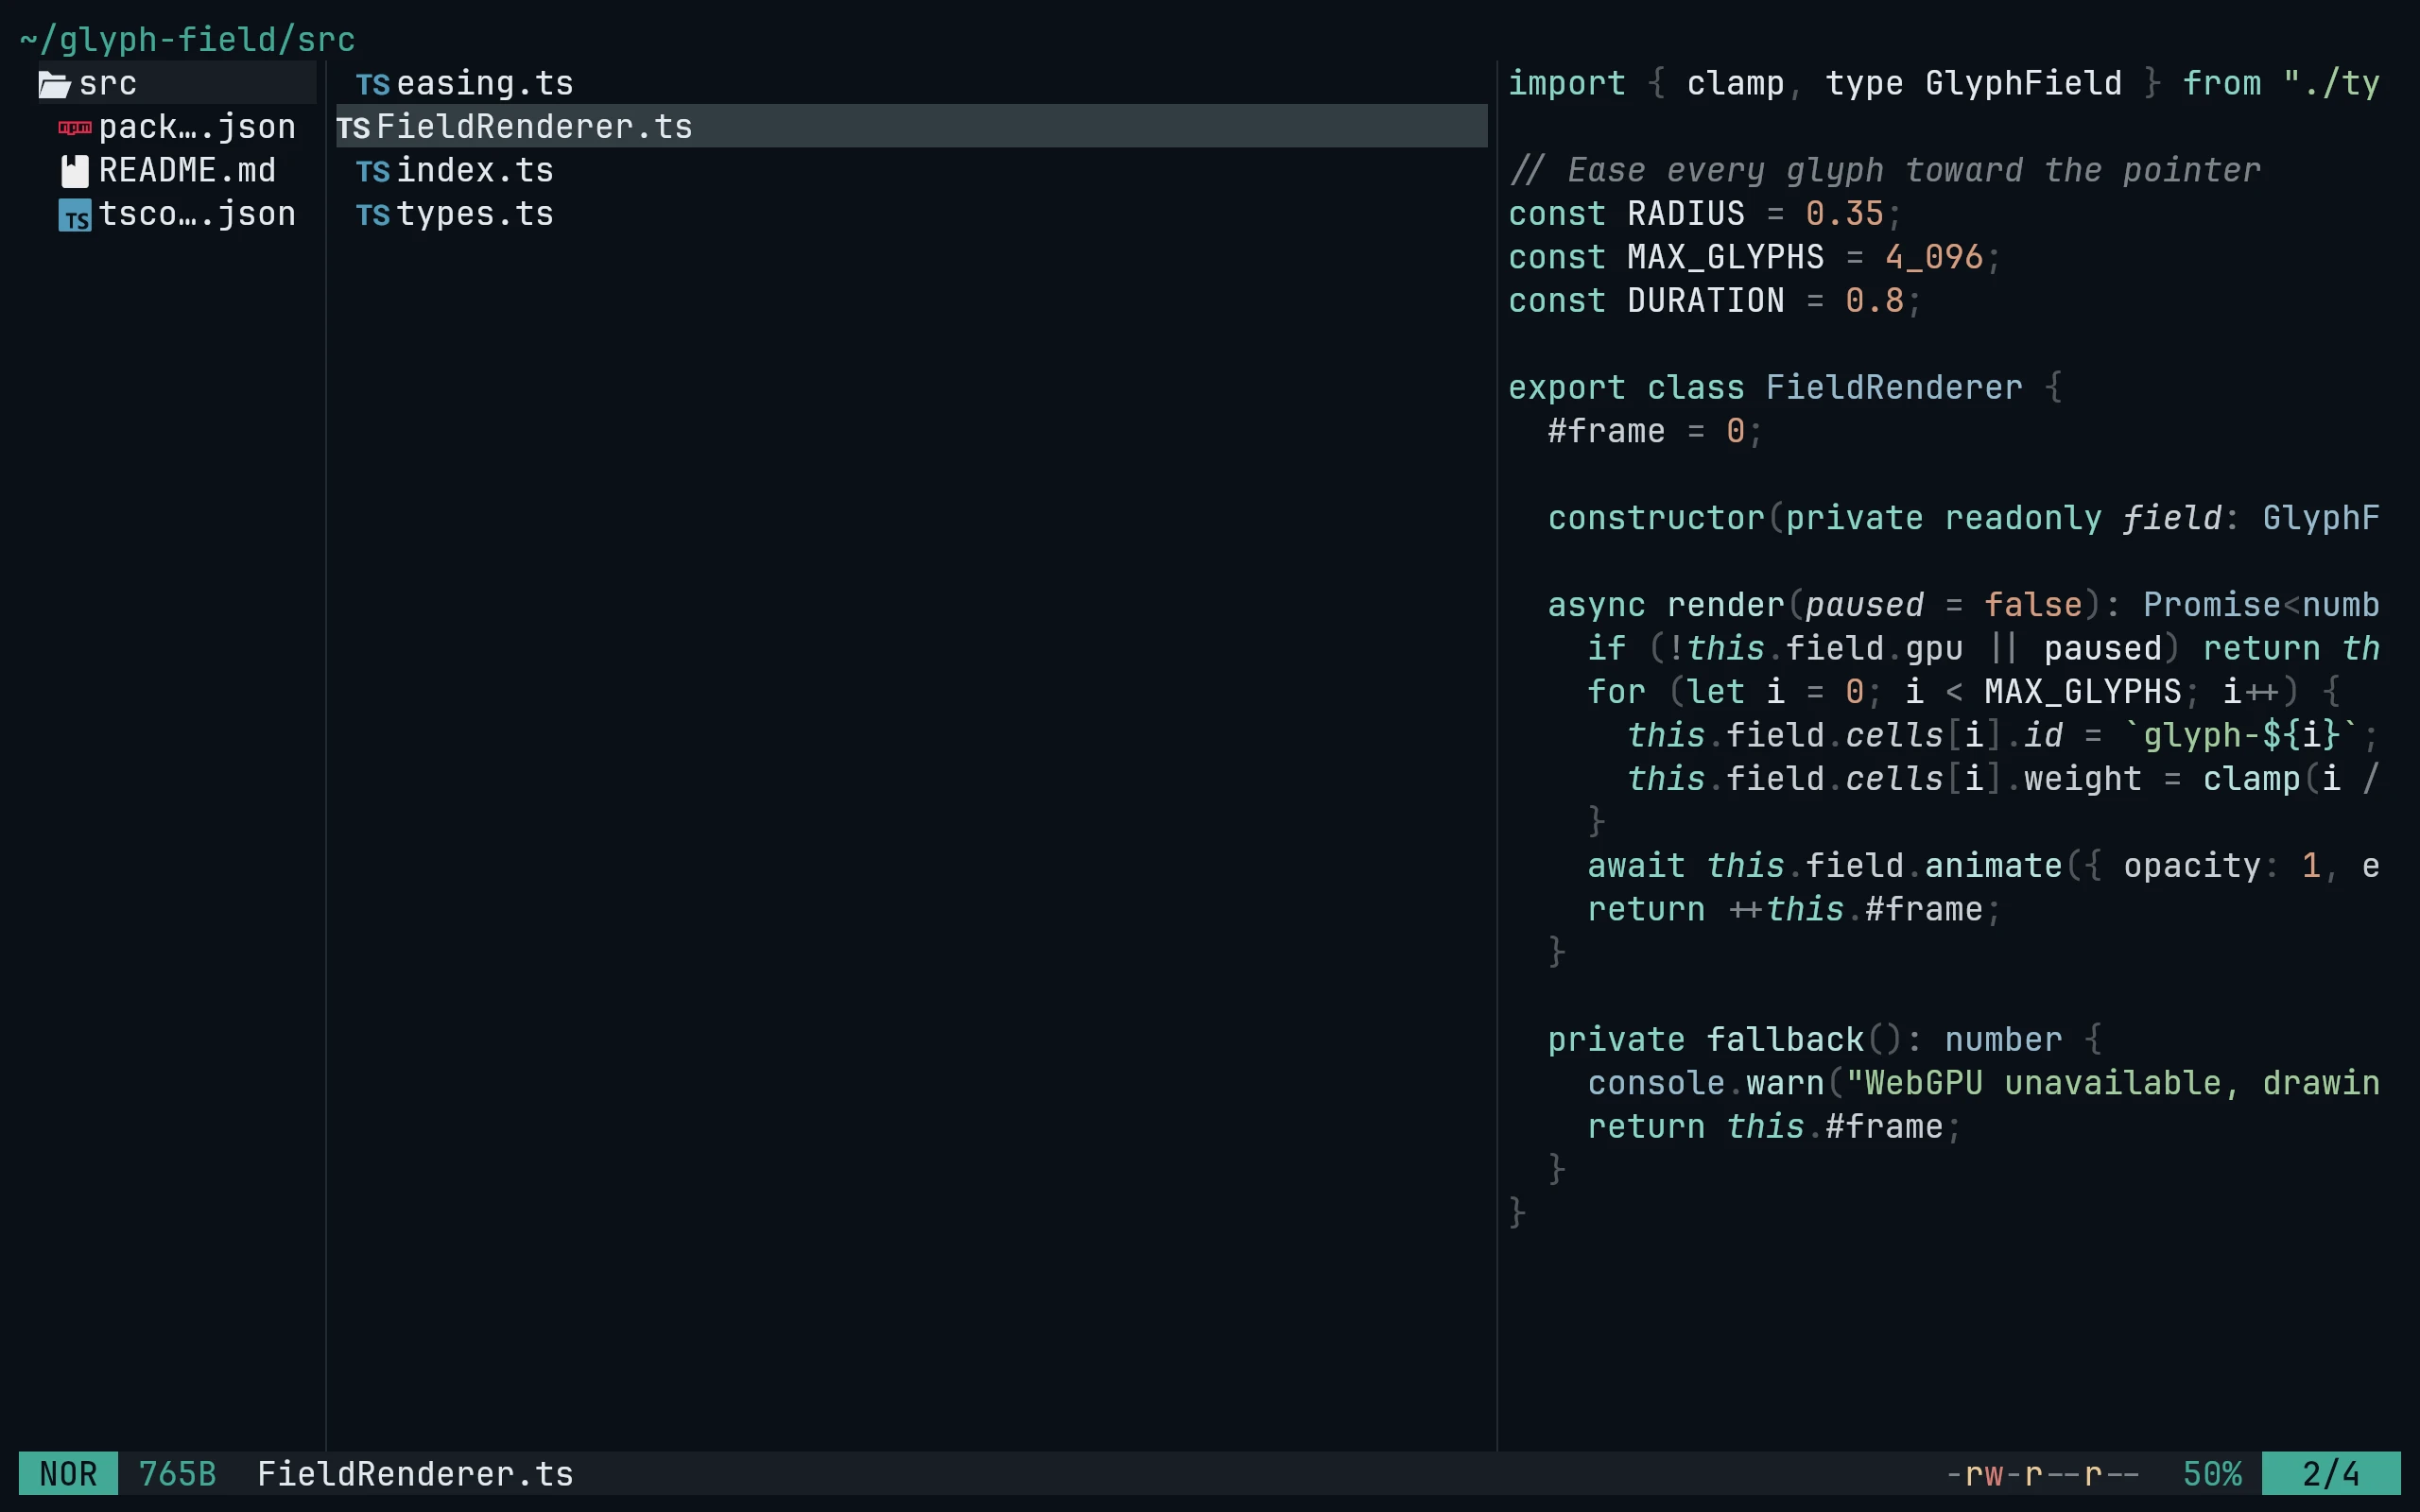Click the -rw-r--r-- permissions text
Screen dimensions: 2420x1512
2042,1473
